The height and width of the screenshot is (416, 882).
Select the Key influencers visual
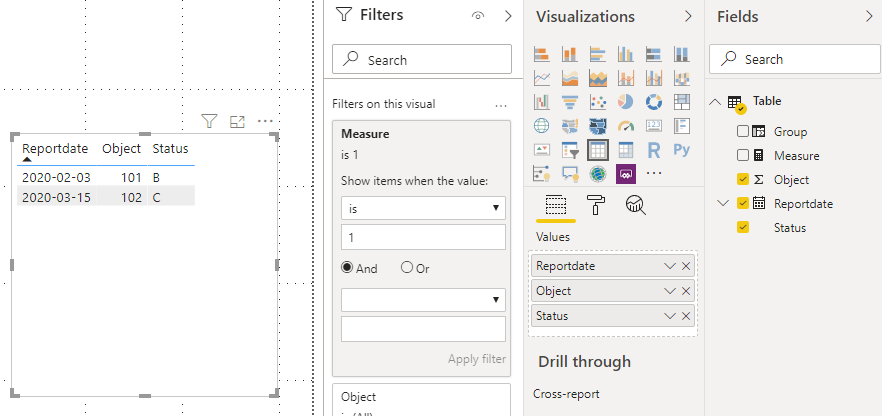pos(541,174)
